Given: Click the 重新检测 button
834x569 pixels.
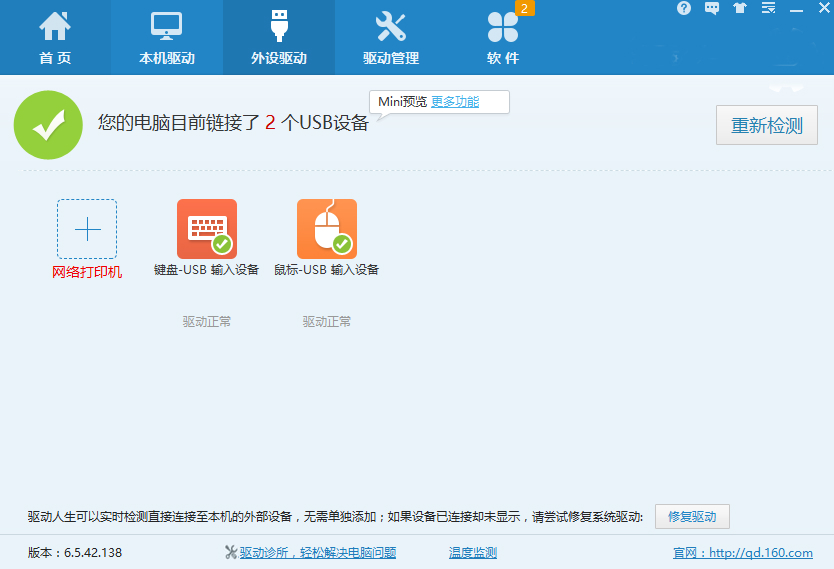Looking at the screenshot, I should 766,125.
